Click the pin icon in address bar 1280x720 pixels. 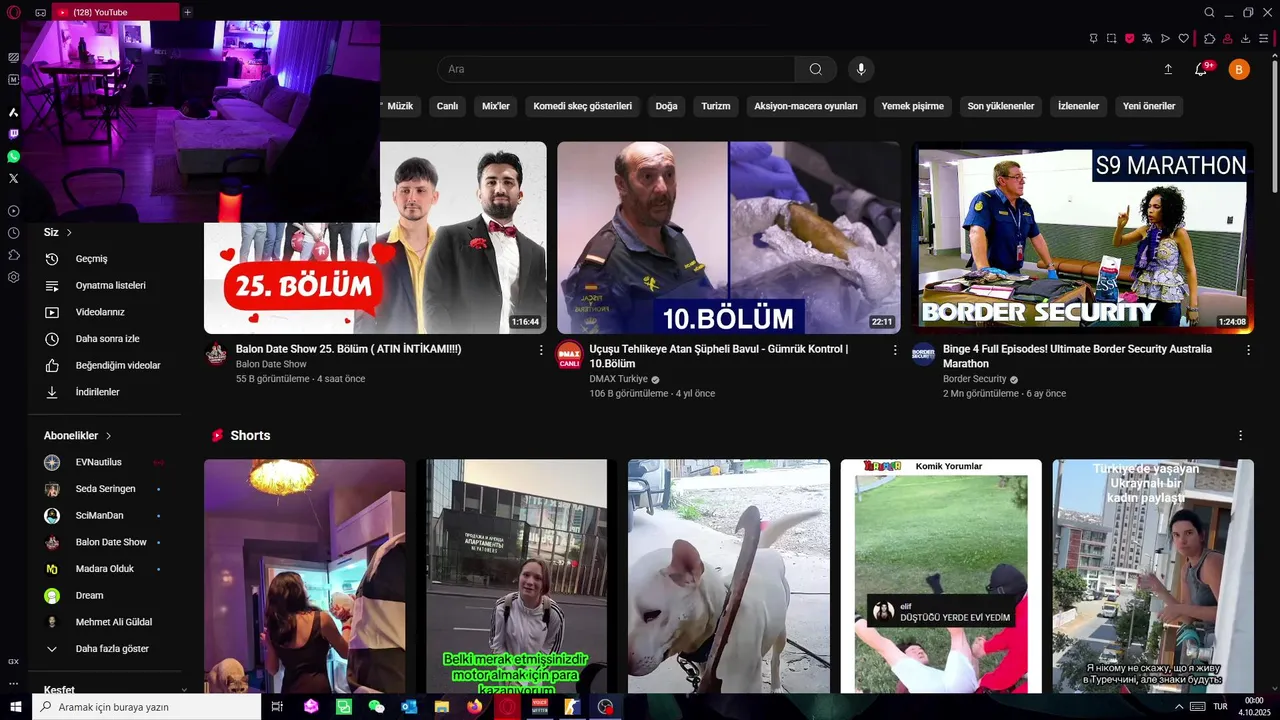[x=1093, y=39]
